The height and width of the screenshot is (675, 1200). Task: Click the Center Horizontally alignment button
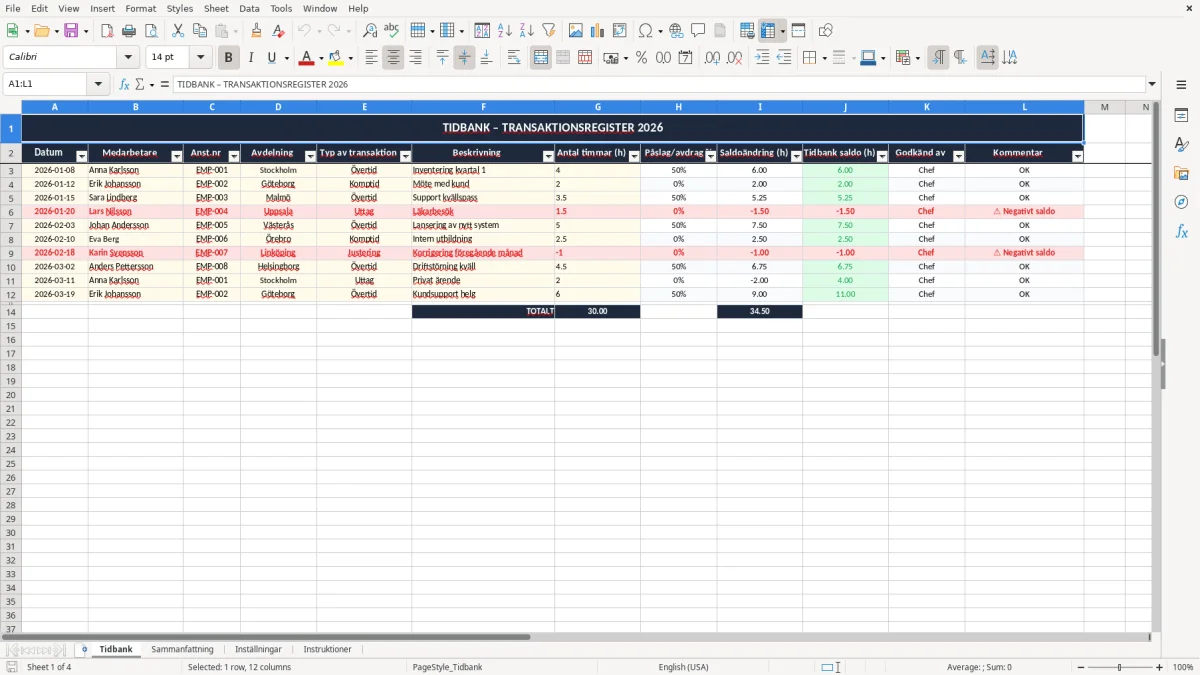click(x=393, y=58)
